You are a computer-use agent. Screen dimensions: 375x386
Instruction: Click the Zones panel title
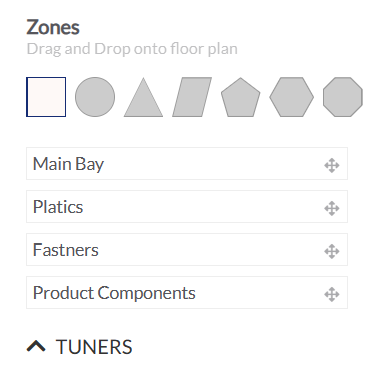(53, 27)
